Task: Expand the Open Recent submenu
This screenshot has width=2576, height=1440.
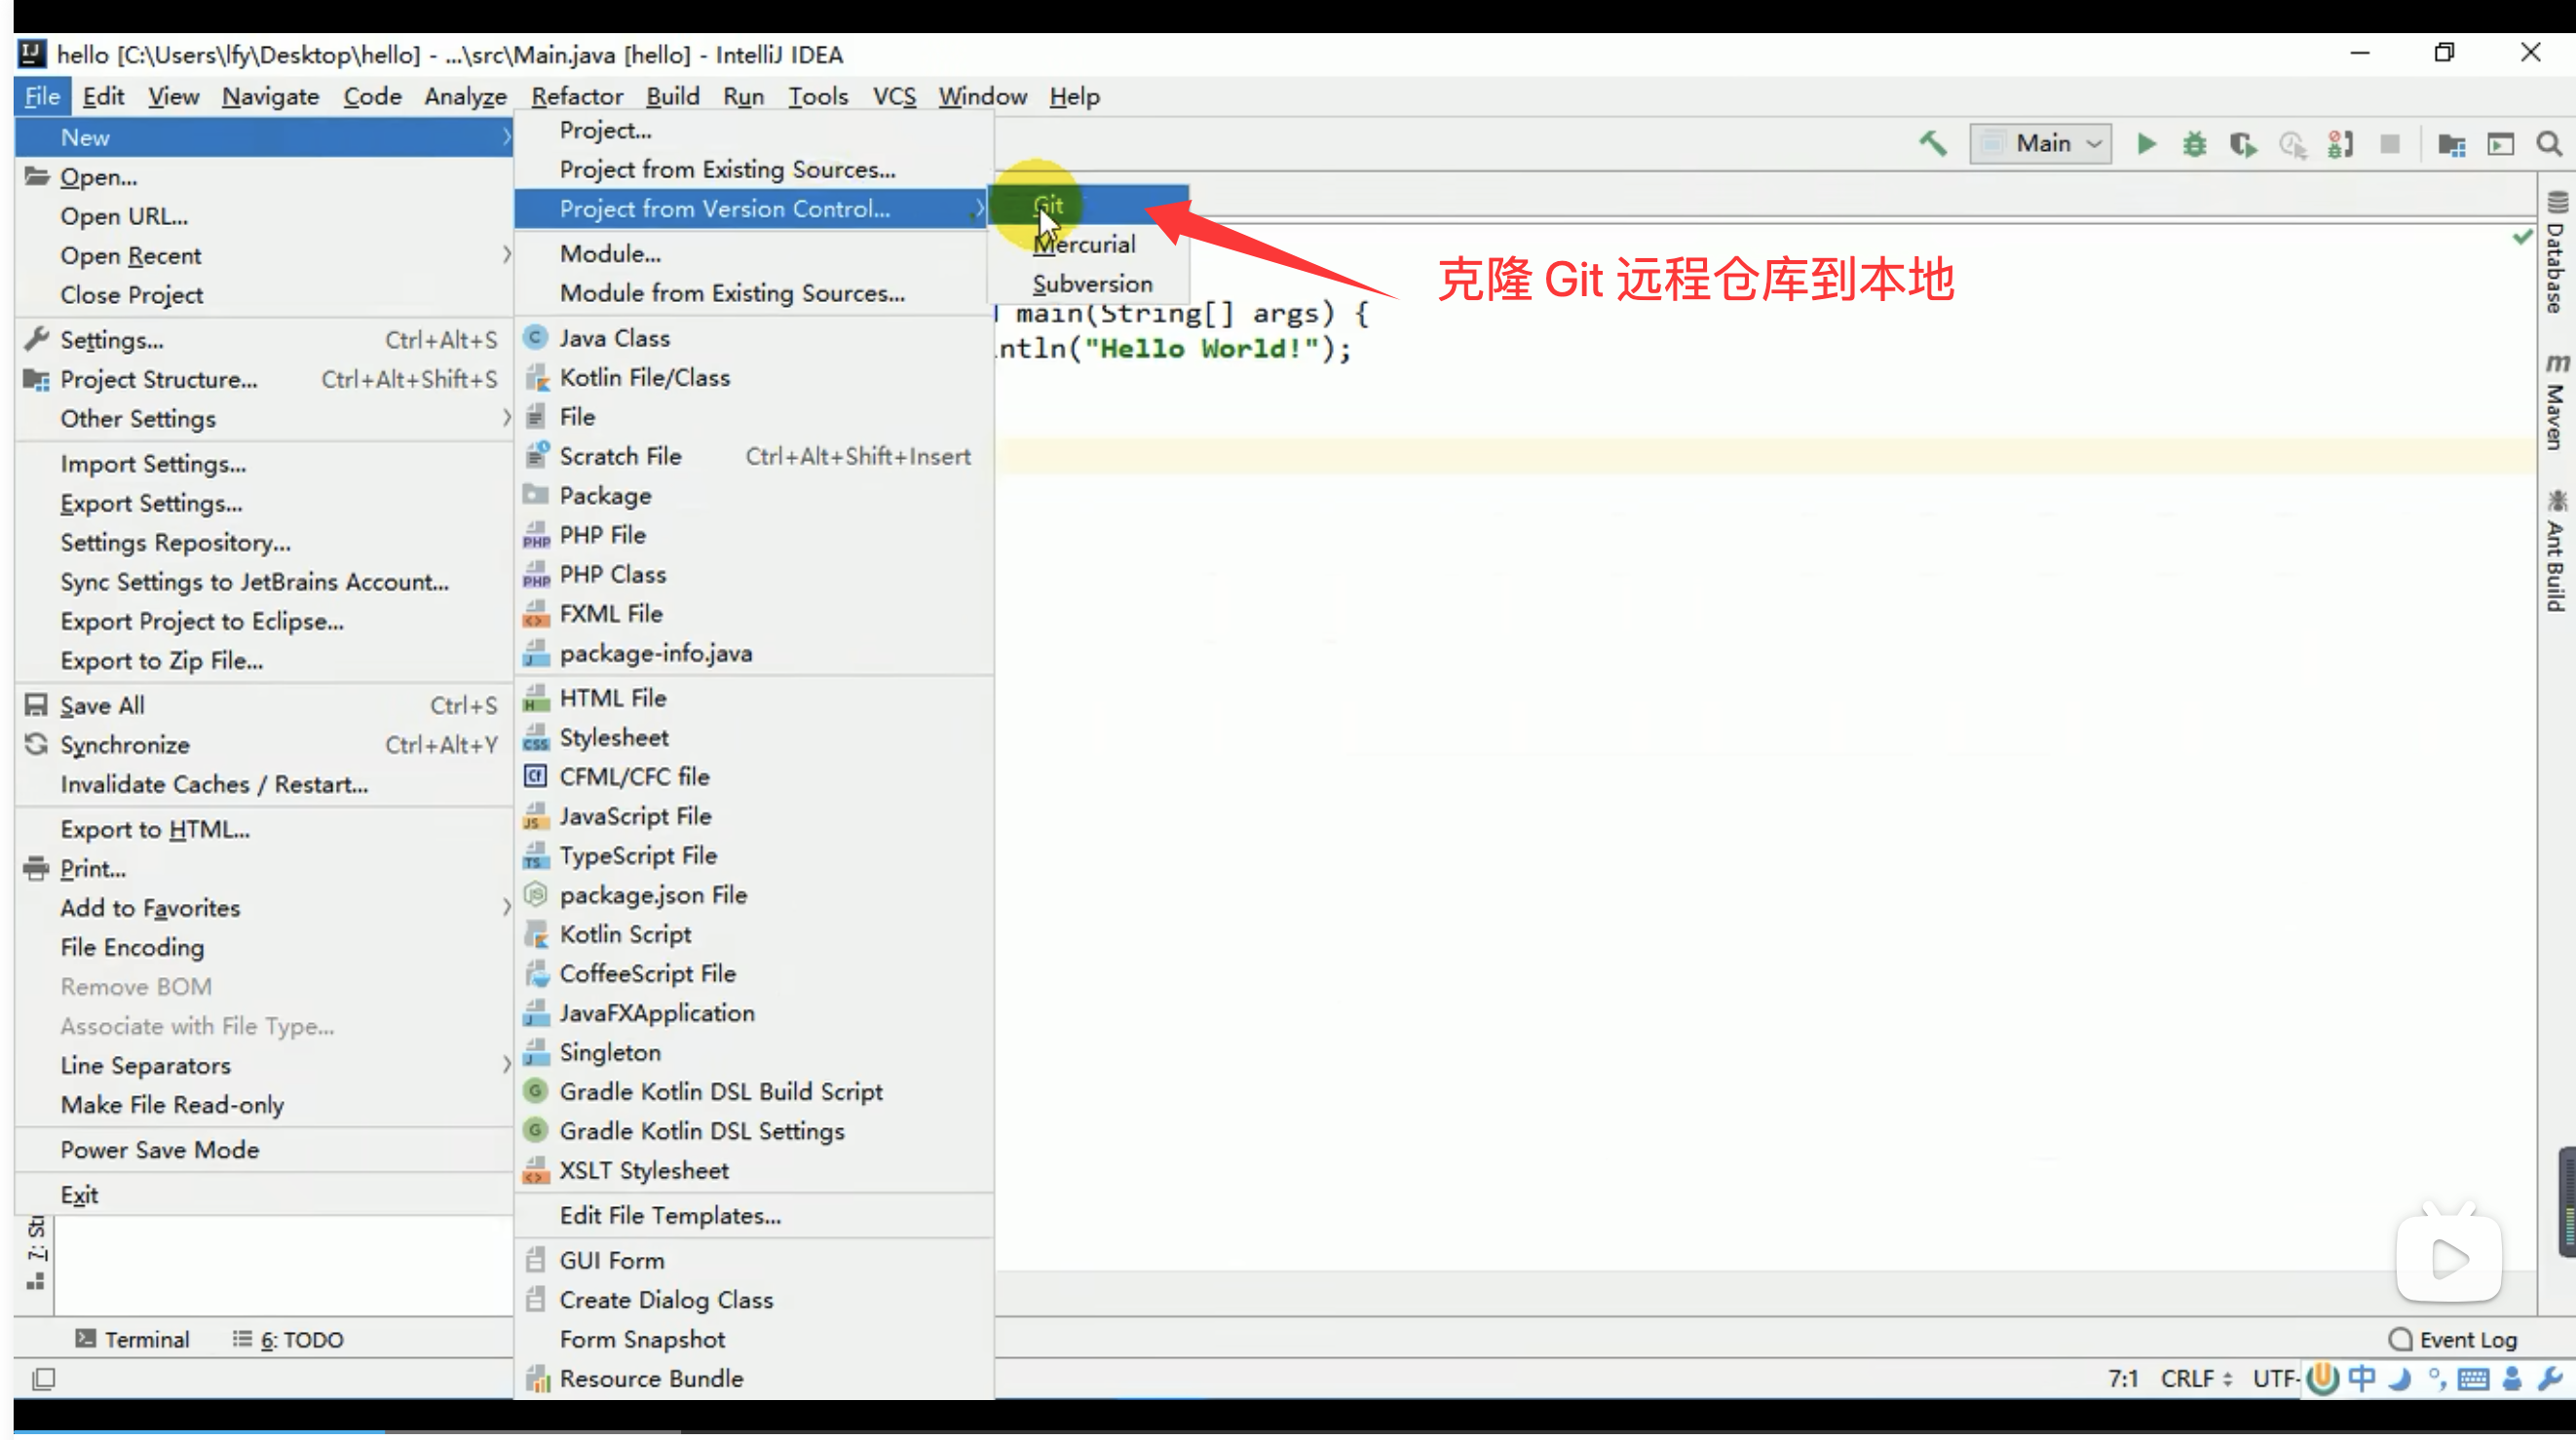Action: point(130,256)
